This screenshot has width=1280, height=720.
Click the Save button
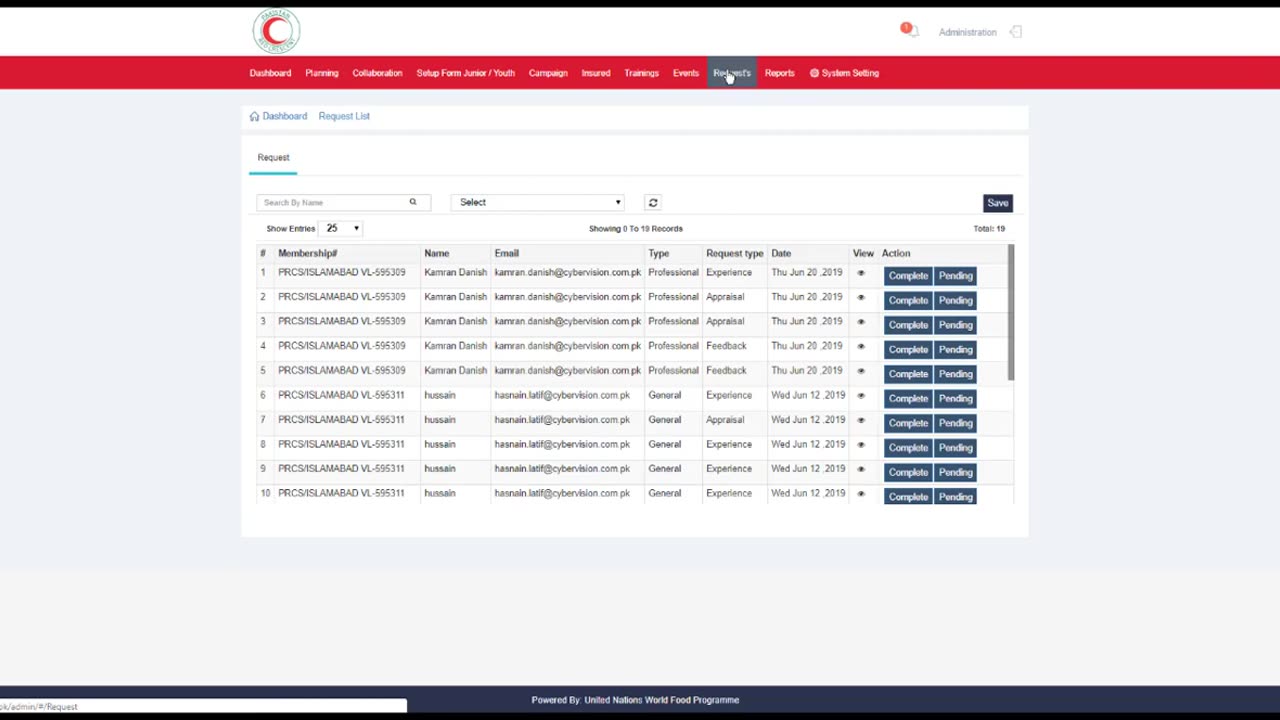tap(998, 203)
